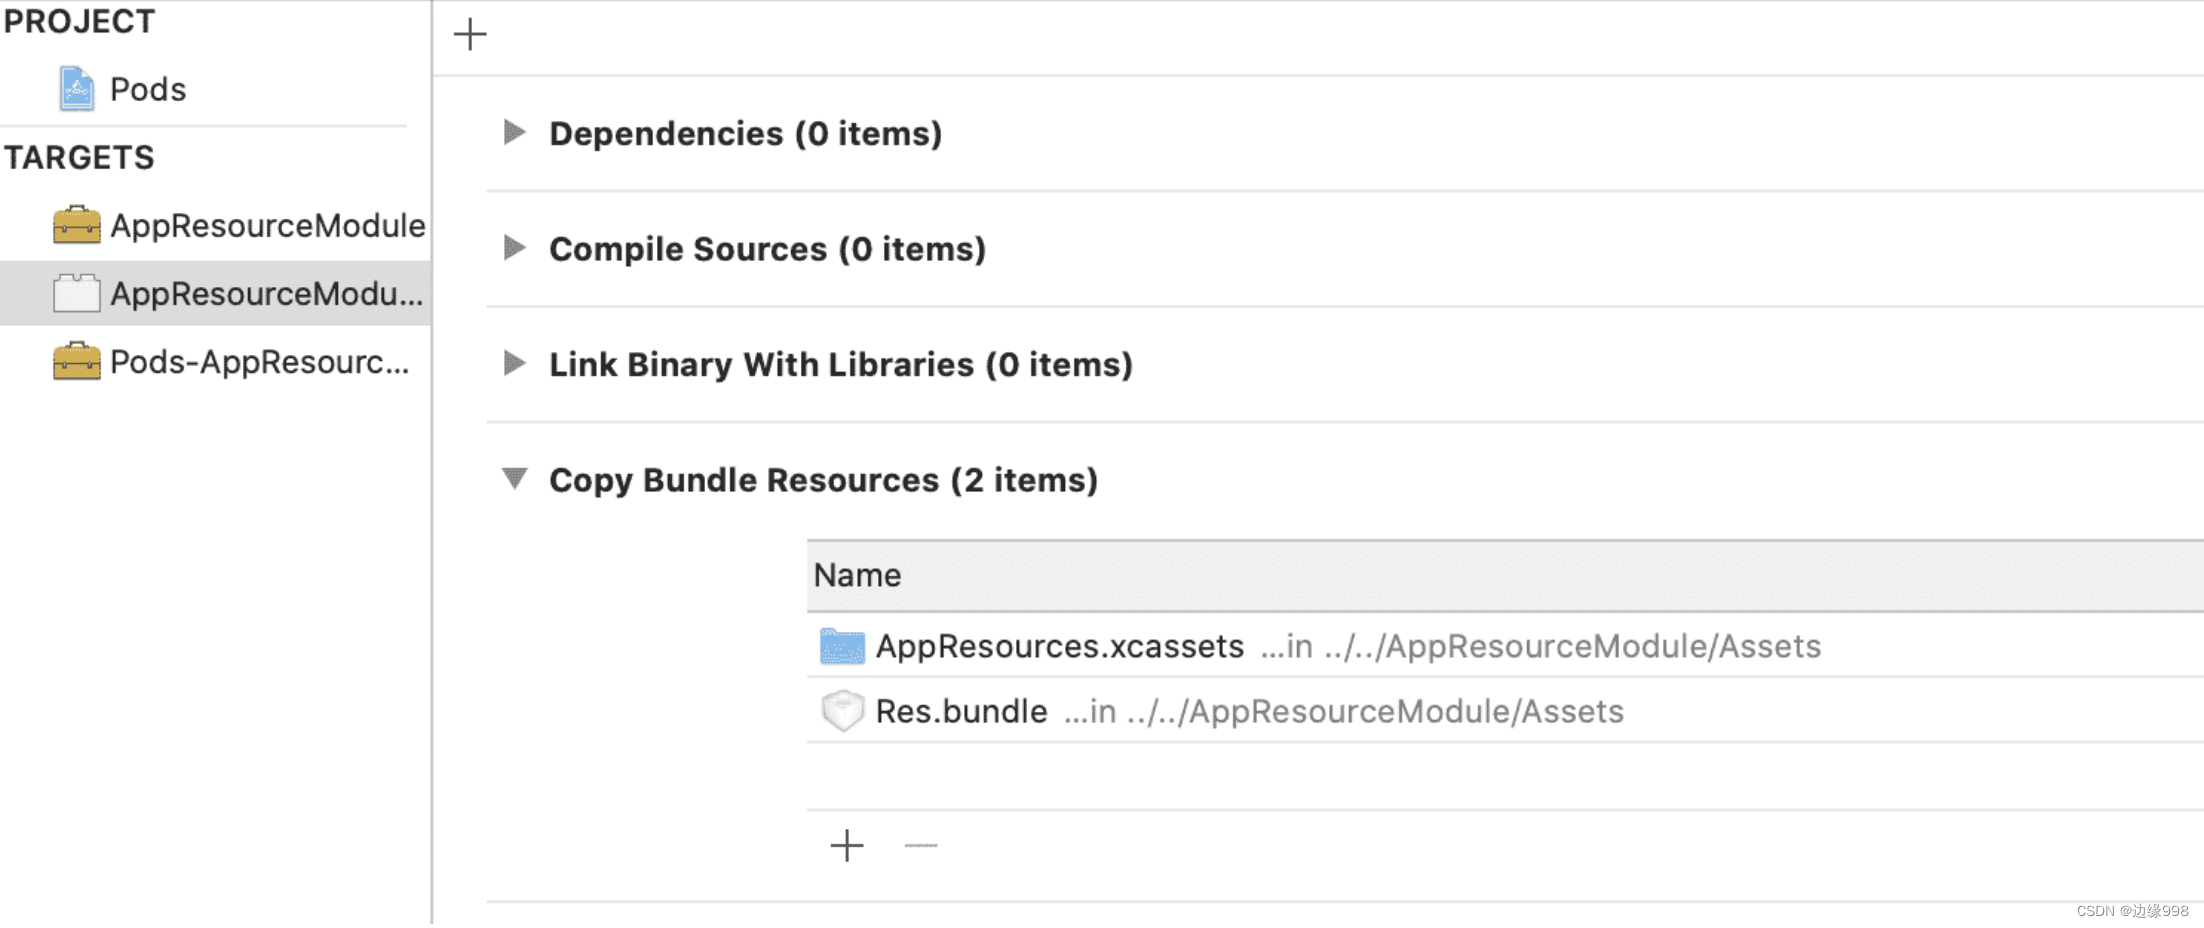
Task: Click the Pods-AppResourc... target toolbox icon
Action: coord(76,361)
